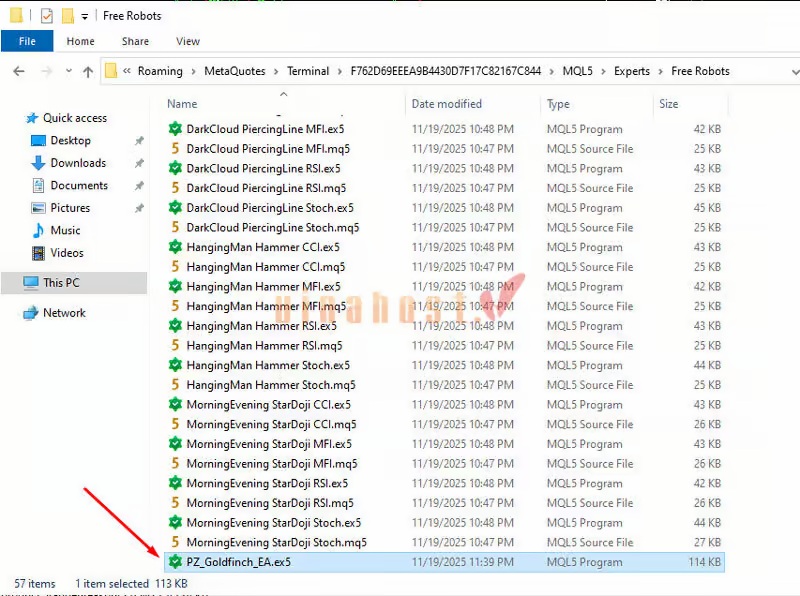Click the Videos filmstrip icon

38,253
